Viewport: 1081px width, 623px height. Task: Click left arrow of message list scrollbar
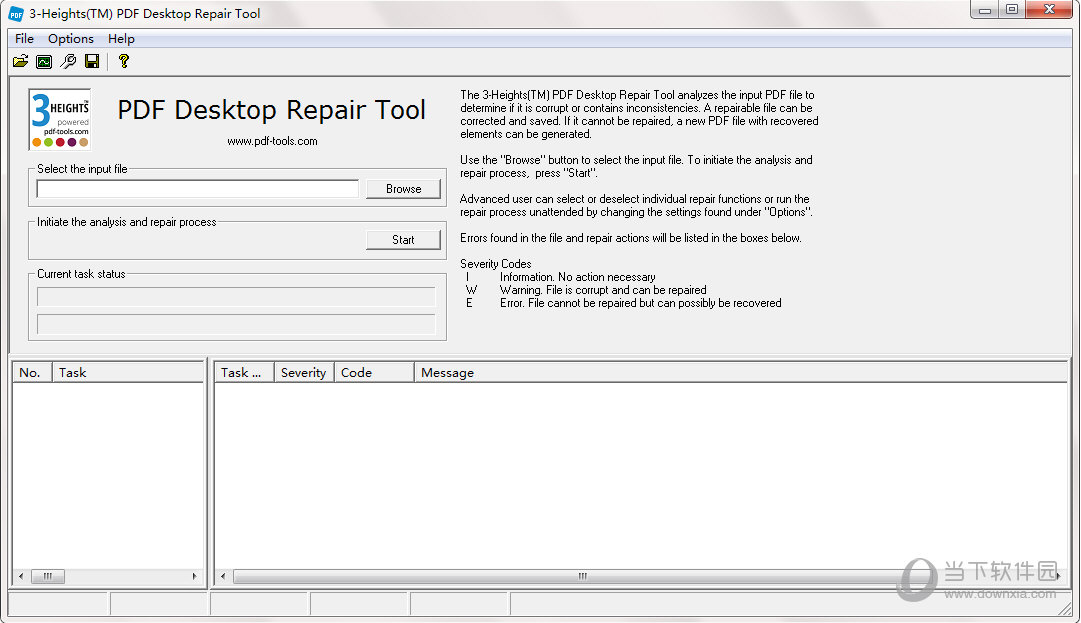coord(223,576)
